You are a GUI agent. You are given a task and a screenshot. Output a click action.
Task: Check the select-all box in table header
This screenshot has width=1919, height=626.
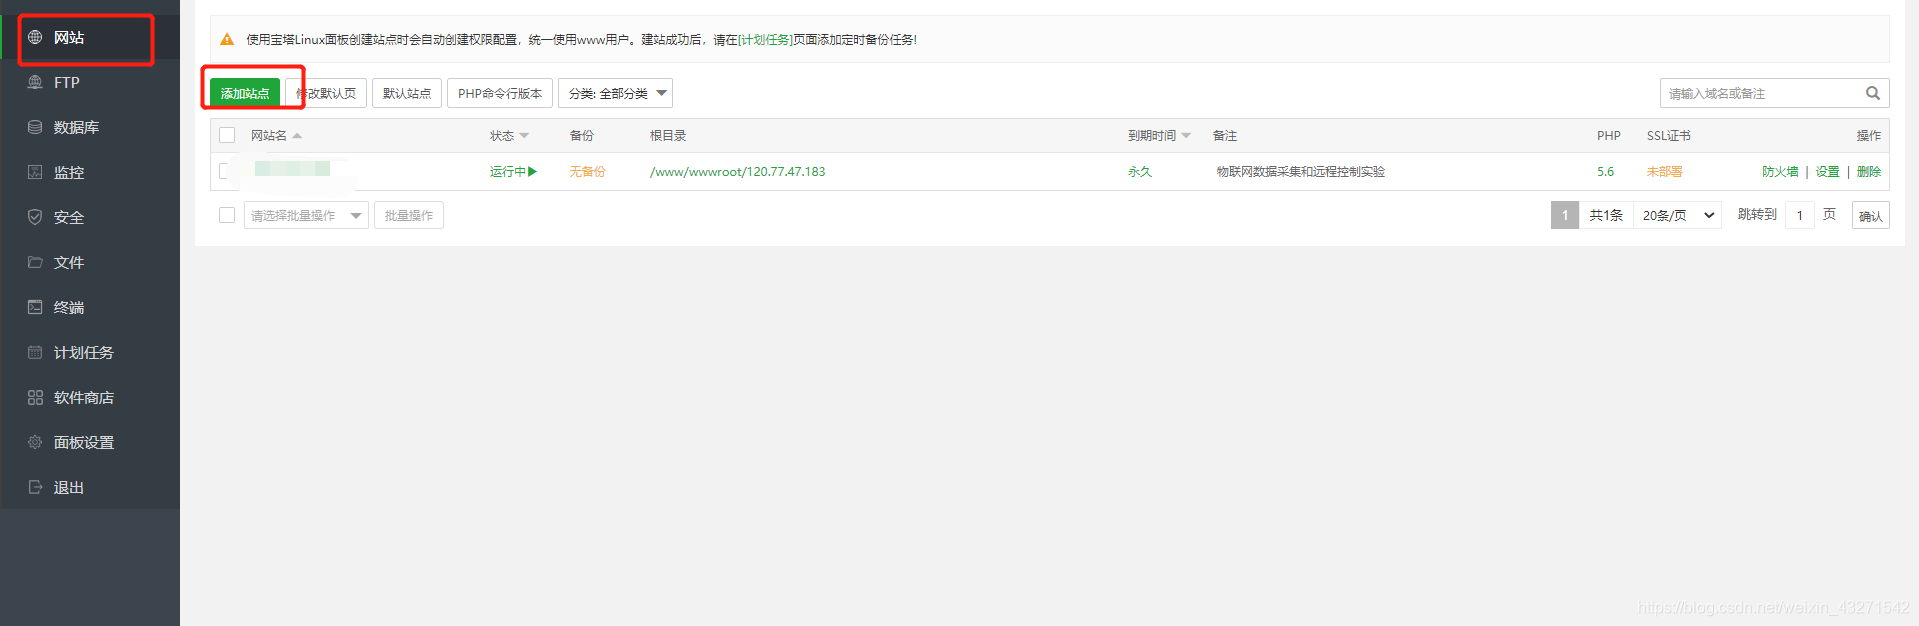227,135
